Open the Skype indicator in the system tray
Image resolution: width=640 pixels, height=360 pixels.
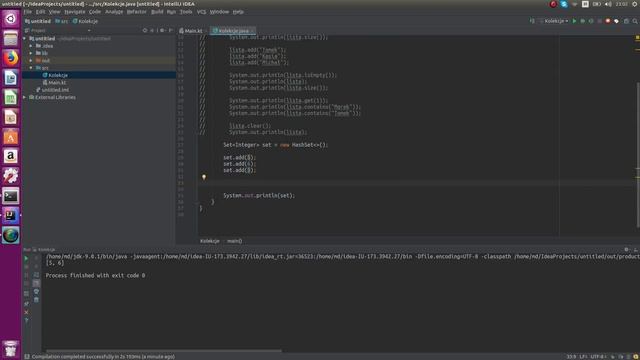[564, 4]
